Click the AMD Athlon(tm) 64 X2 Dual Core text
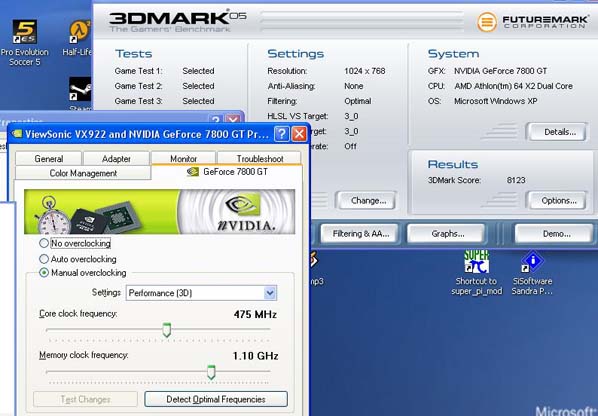 pos(513,86)
